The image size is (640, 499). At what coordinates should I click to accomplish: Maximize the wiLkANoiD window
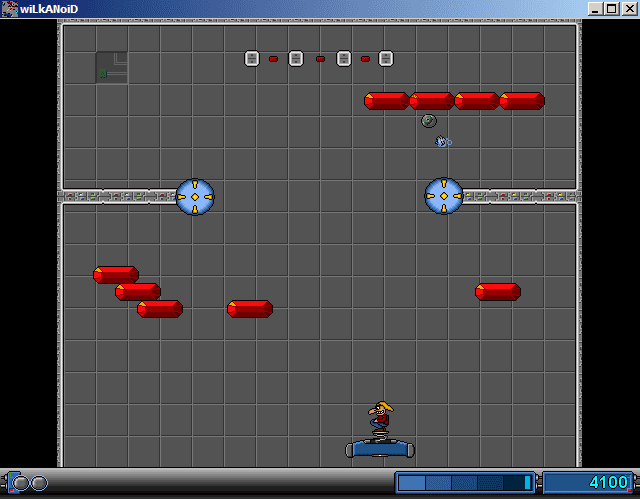(611, 9)
